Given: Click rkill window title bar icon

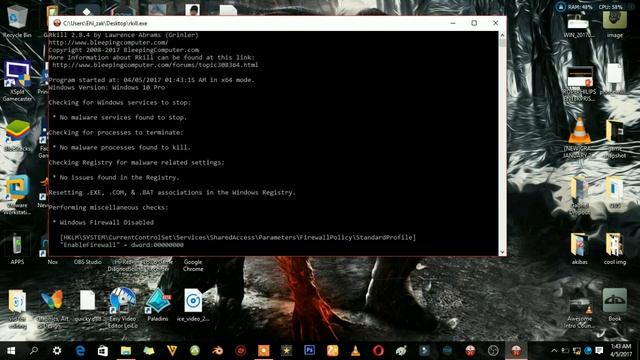Looking at the screenshot, I should [x=57, y=23].
